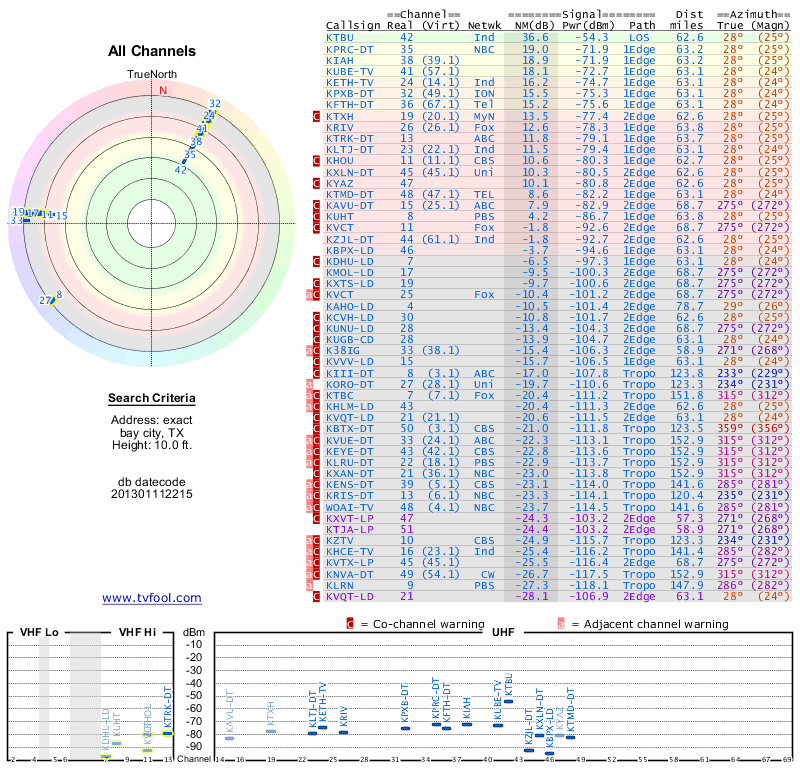Click the co-channel warning icon beside KUNU-LD
This screenshot has height=768, width=800.
pos(316,329)
